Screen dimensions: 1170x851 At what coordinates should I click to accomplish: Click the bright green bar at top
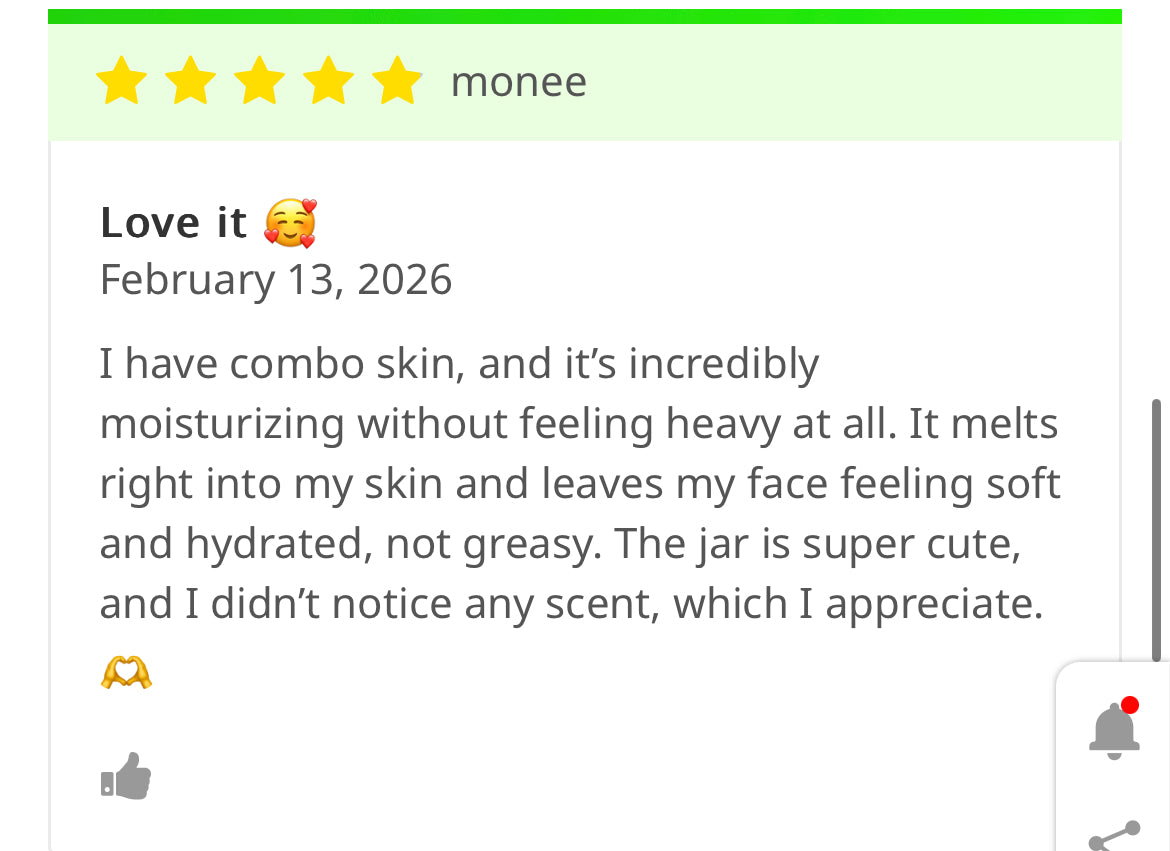click(584, 16)
